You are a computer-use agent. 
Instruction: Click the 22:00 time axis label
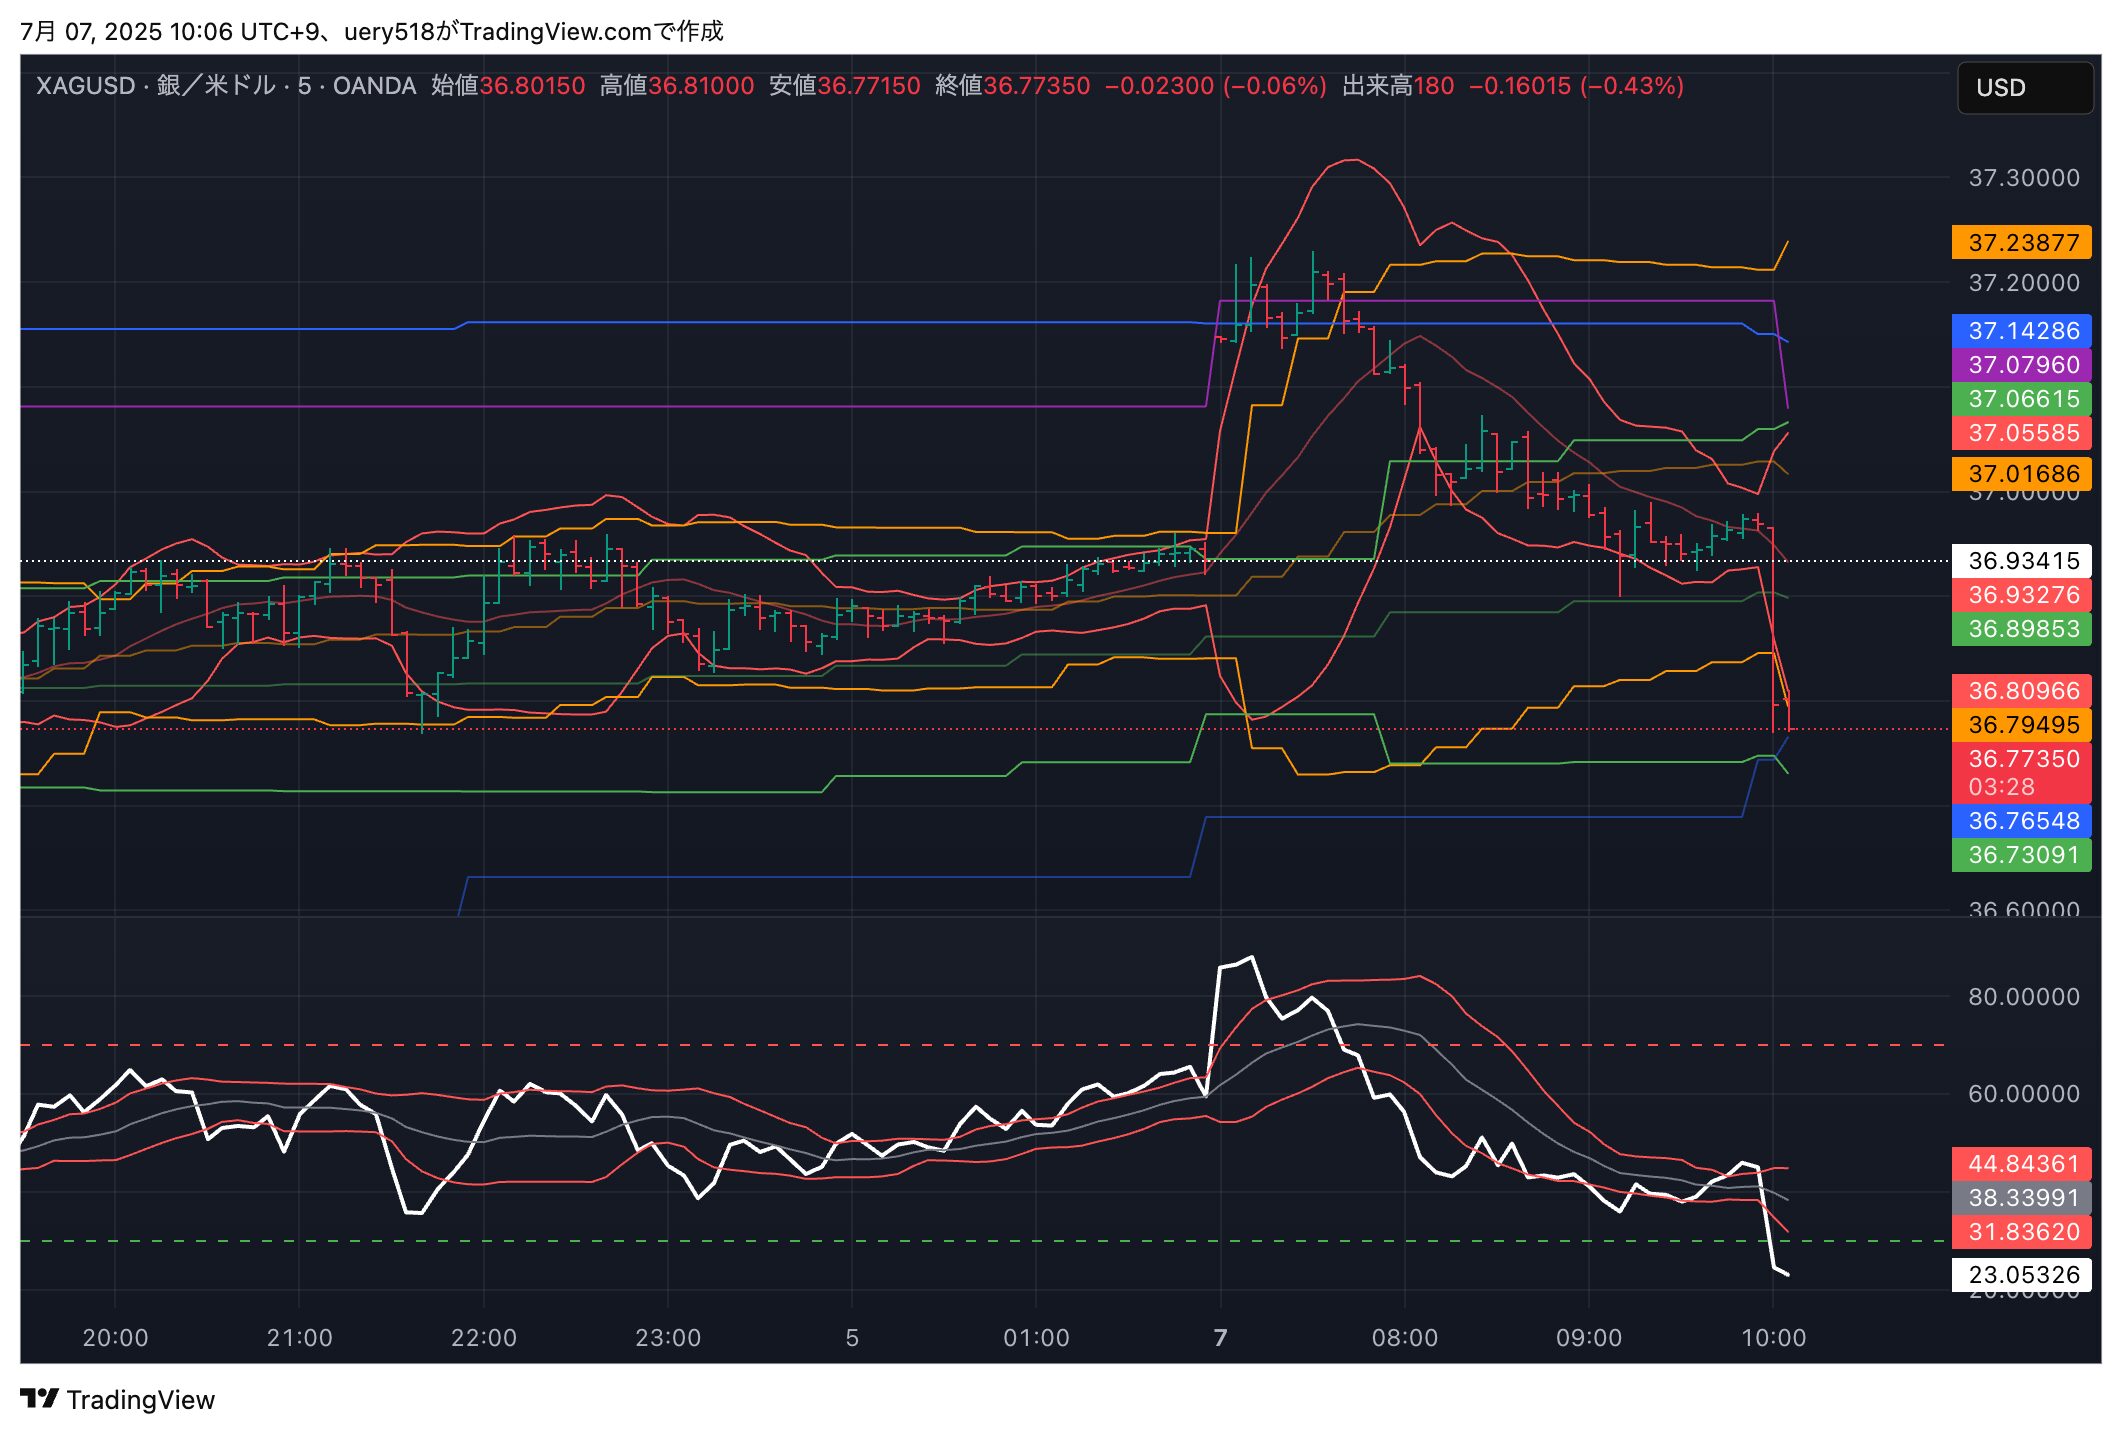pos(483,1338)
